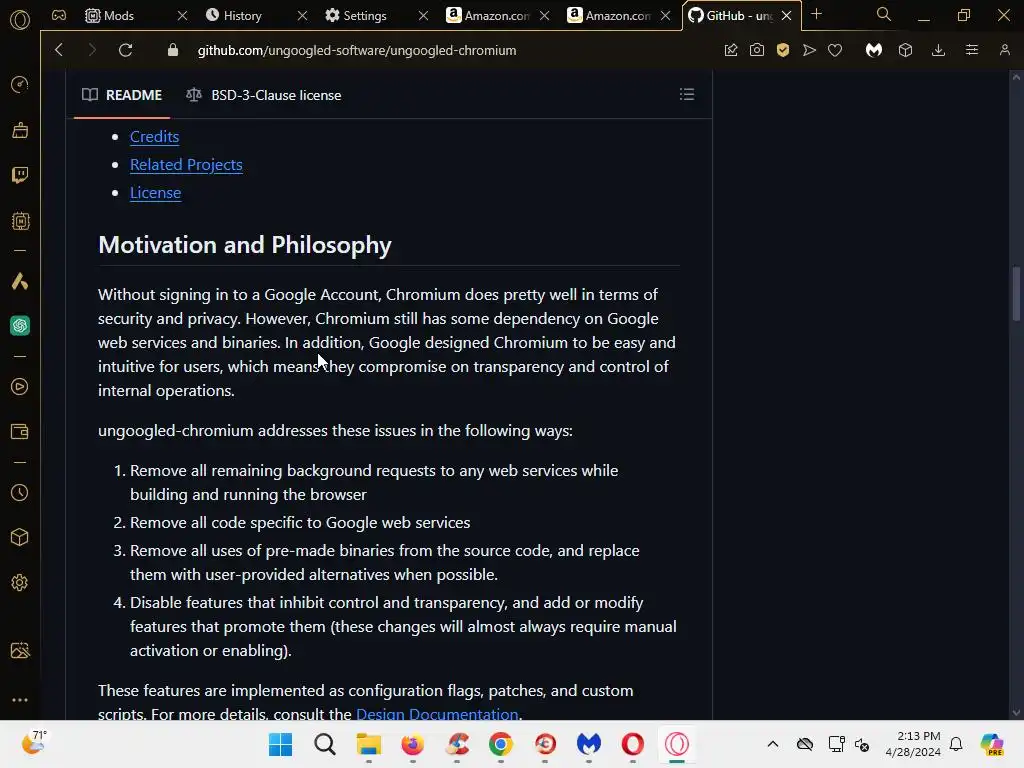The width and height of the screenshot is (1024, 768).
Task: Open History clock icon in sidebar
Action: [20, 492]
